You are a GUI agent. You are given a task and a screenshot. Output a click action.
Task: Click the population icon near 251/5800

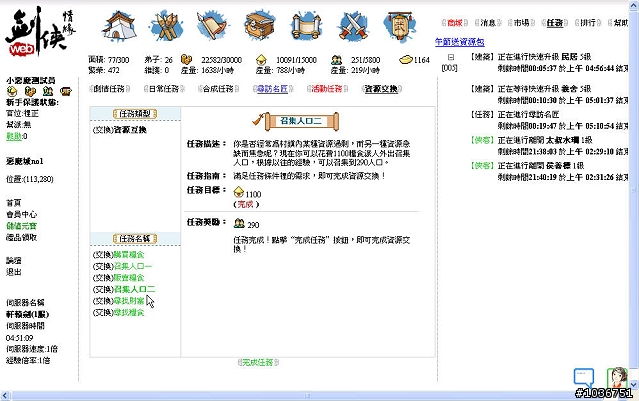point(336,60)
